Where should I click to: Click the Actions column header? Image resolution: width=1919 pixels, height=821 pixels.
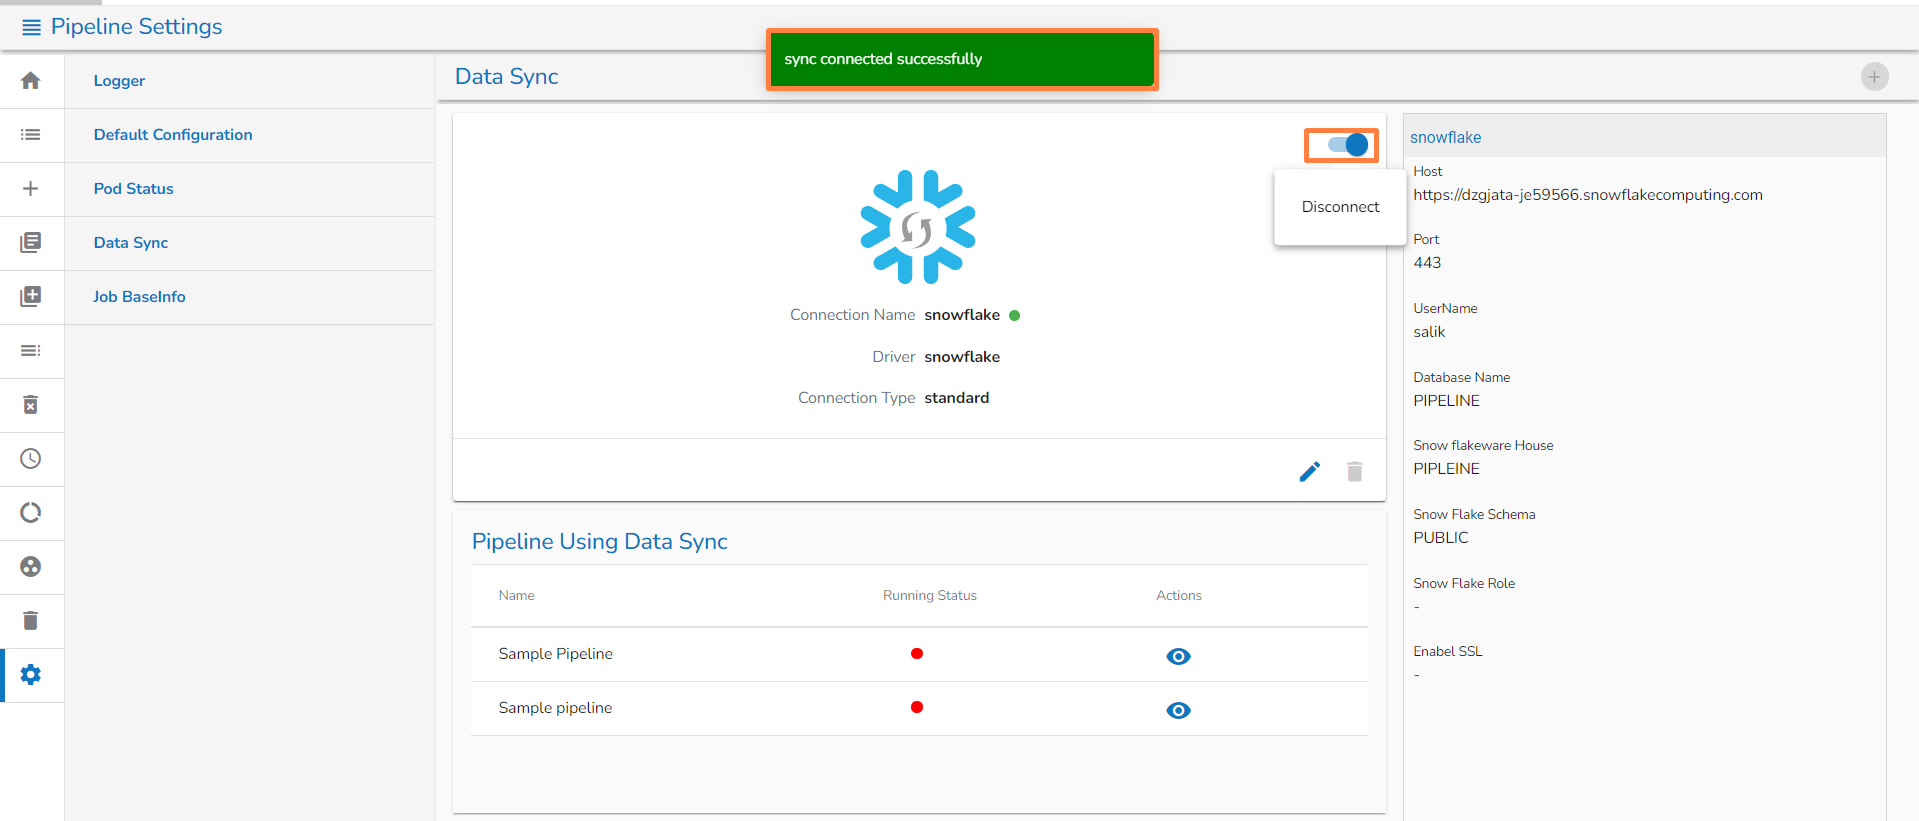(1179, 596)
